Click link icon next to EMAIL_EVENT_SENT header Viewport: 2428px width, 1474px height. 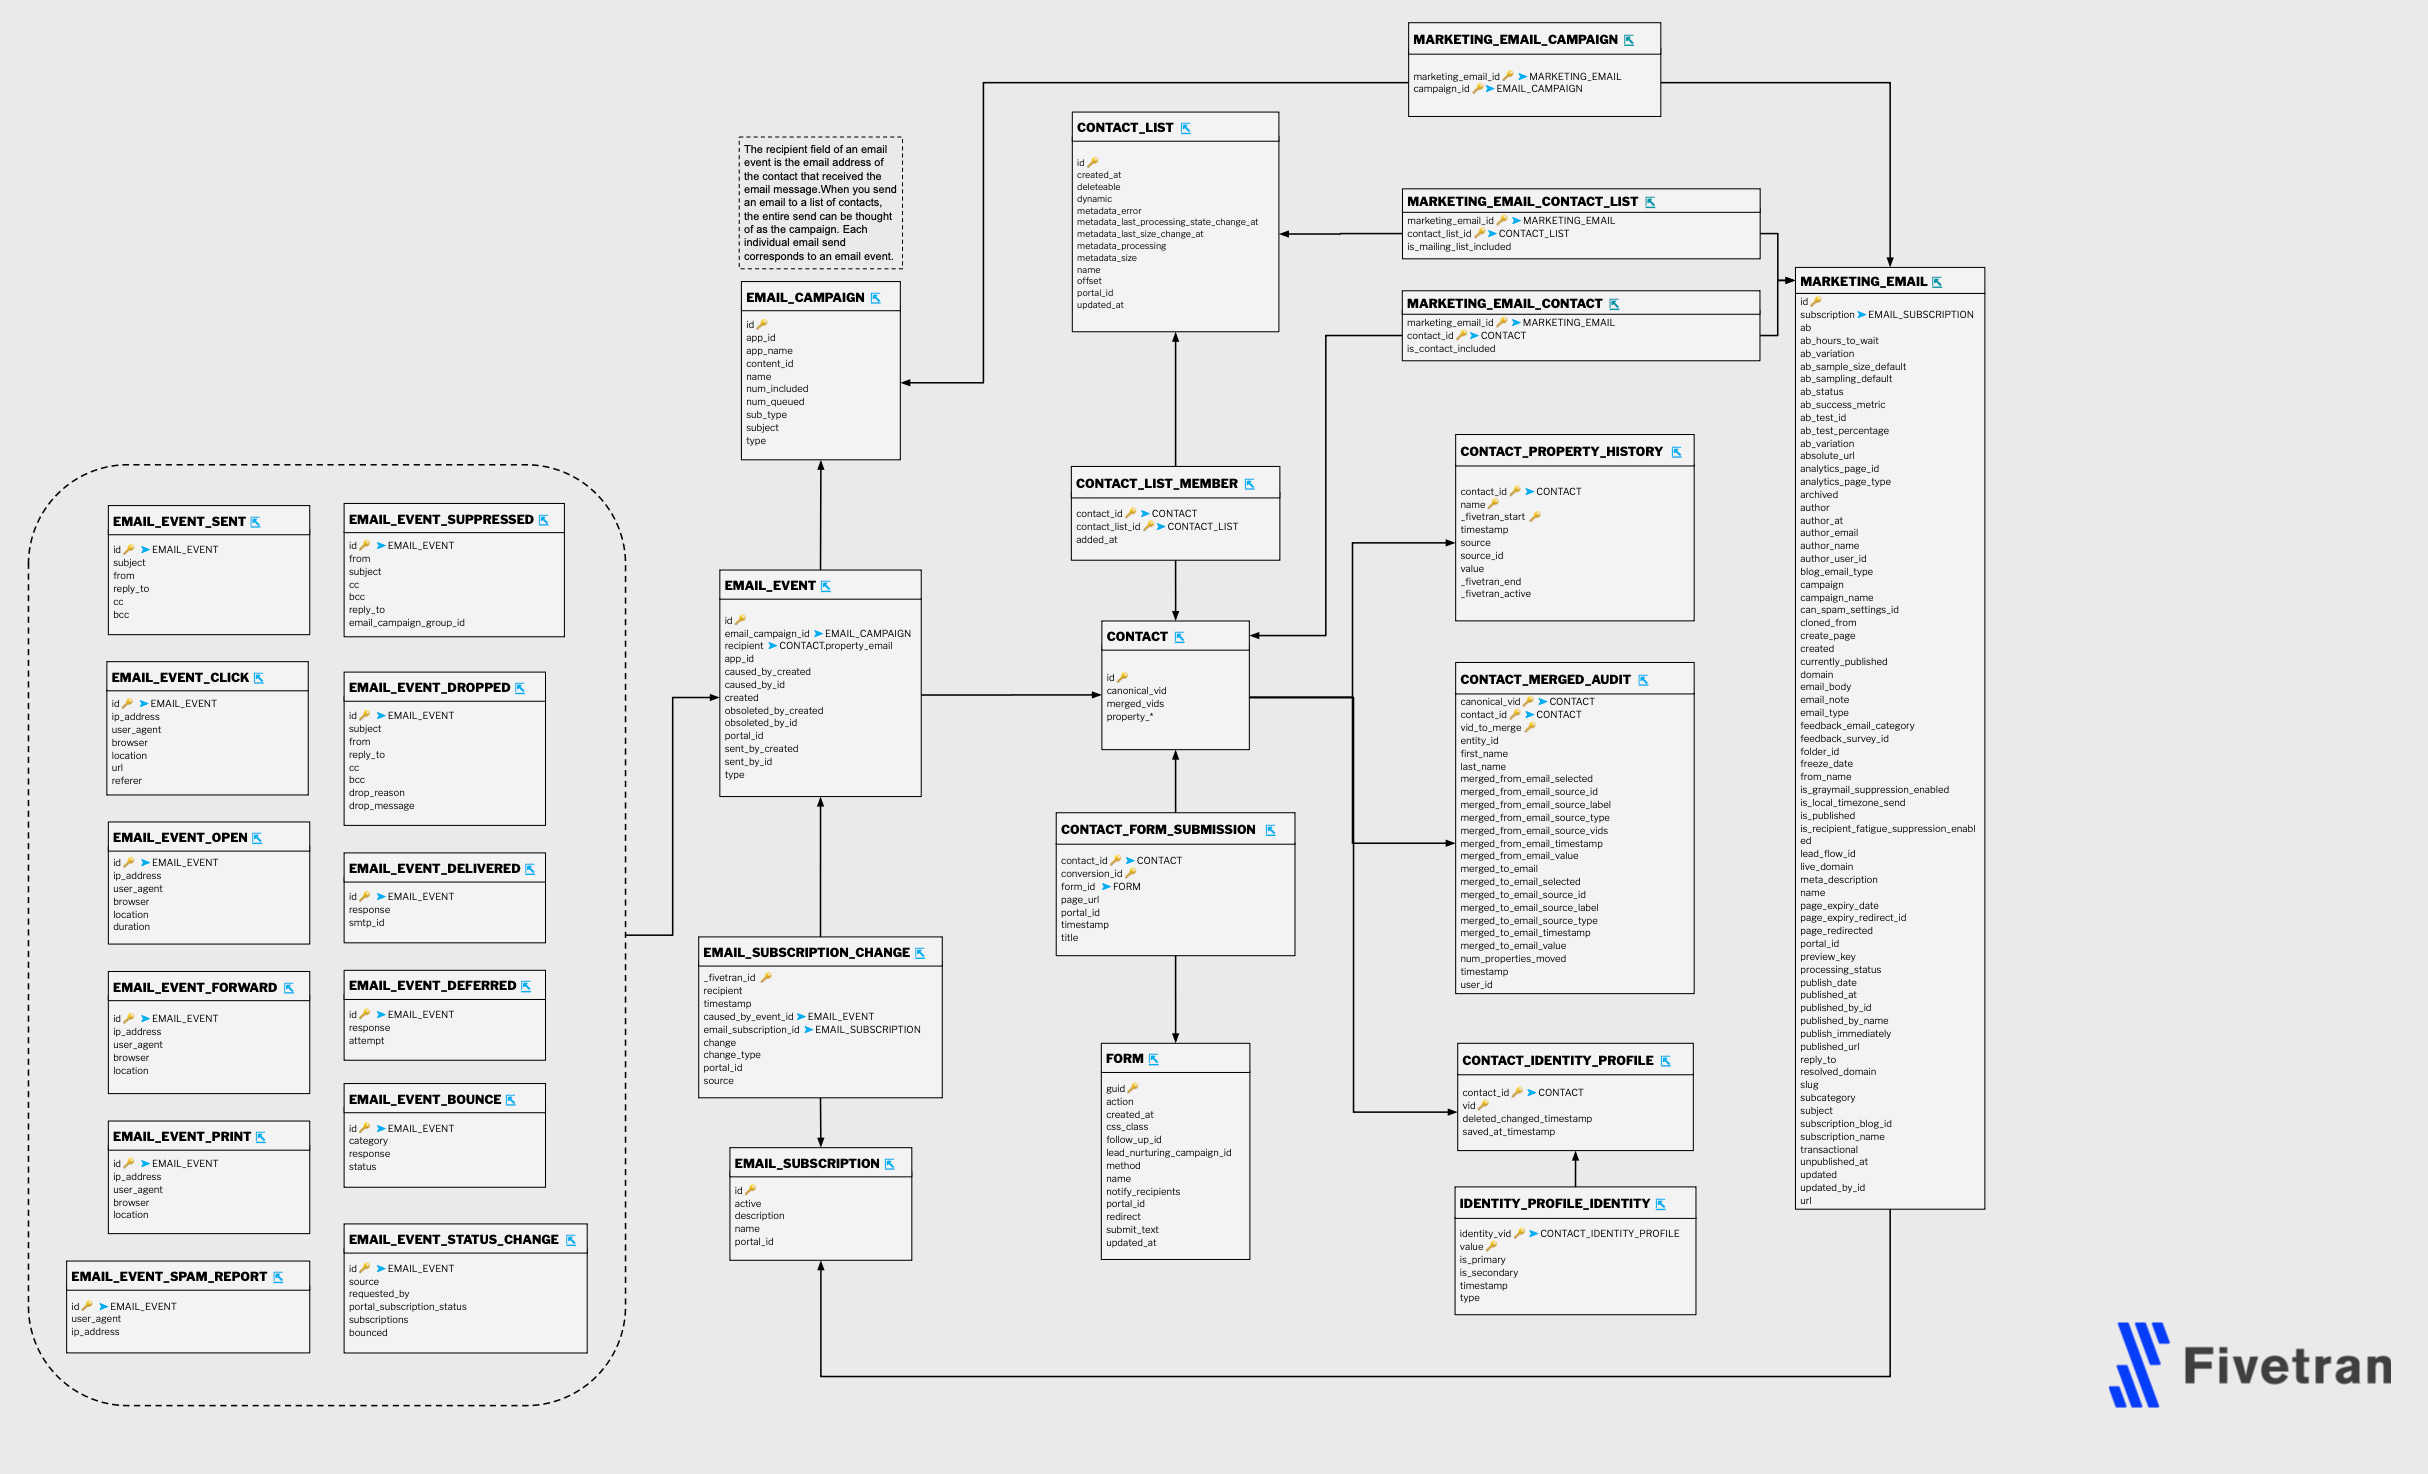pyautogui.click(x=256, y=523)
